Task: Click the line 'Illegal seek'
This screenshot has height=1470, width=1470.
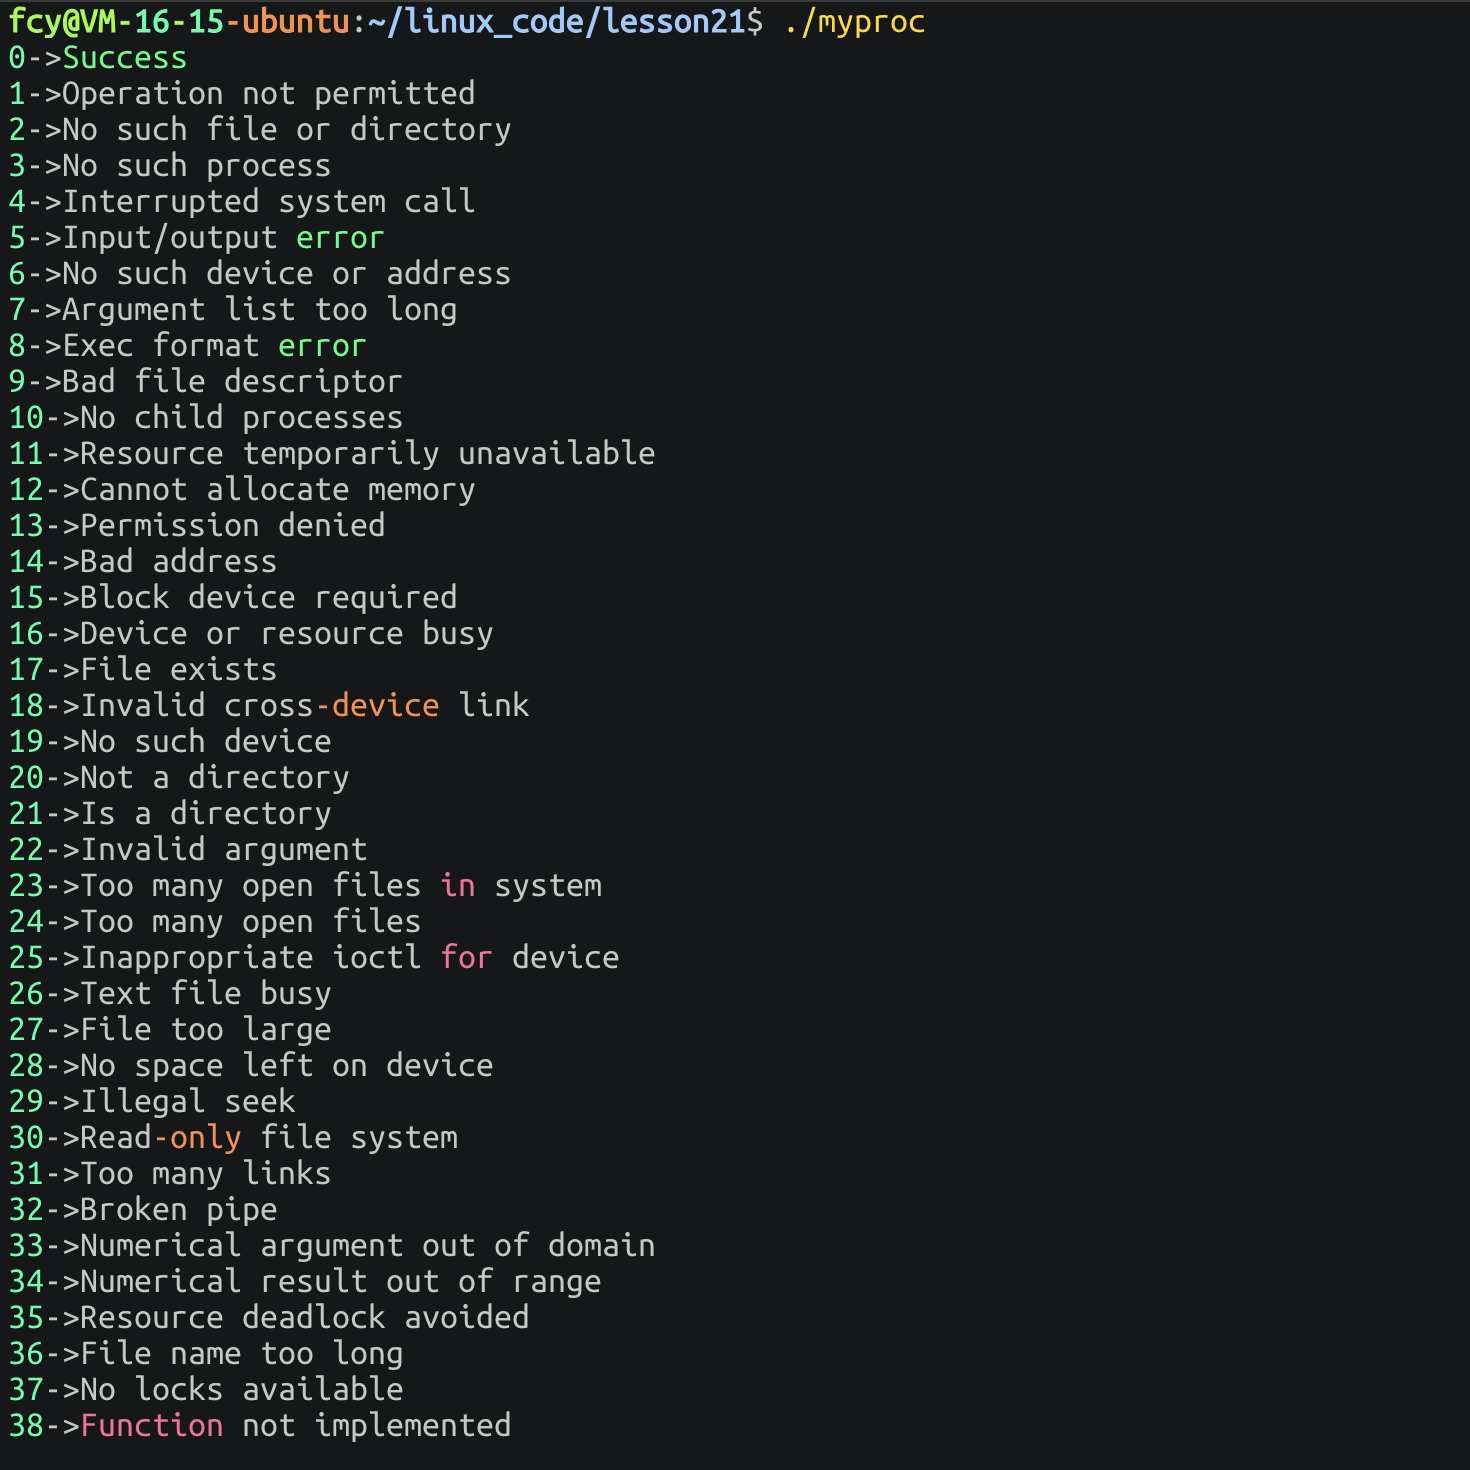Action: (x=188, y=1102)
